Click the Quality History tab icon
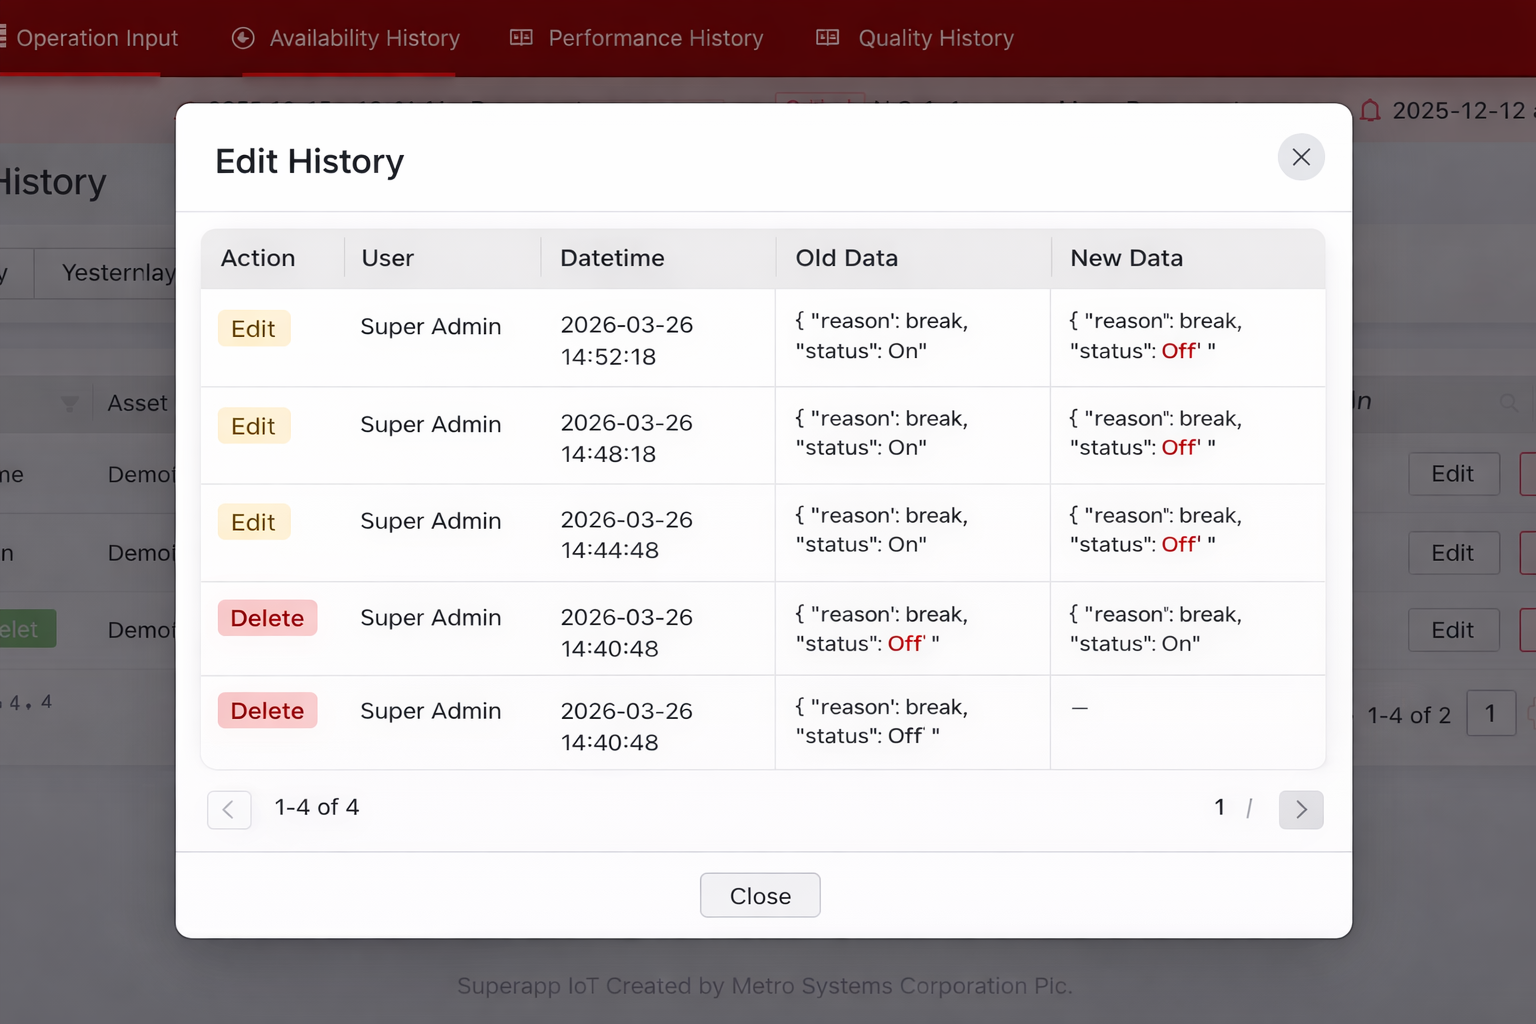Viewport: 1536px width, 1024px height. point(827,38)
